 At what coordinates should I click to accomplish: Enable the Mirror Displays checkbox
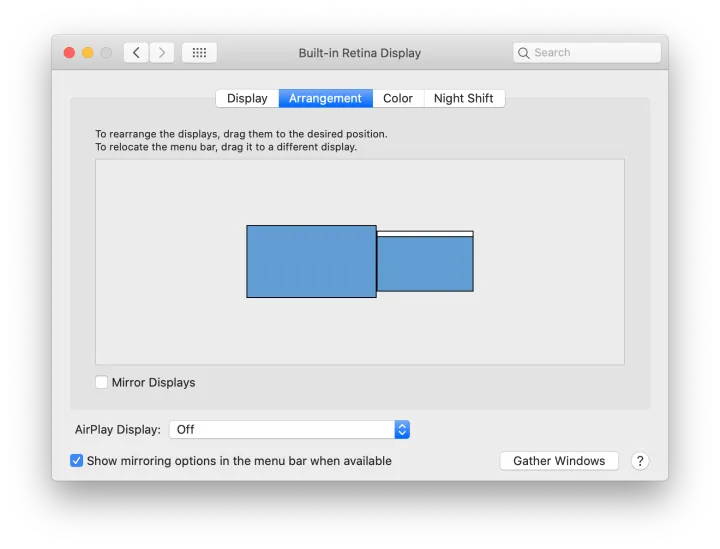tap(102, 382)
